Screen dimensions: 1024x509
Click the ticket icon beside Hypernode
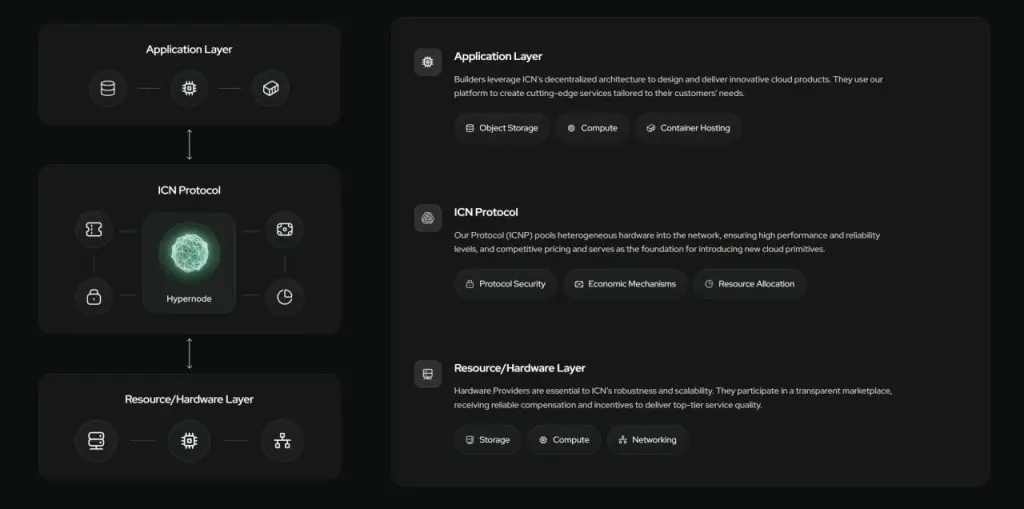[x=94, y=229]
